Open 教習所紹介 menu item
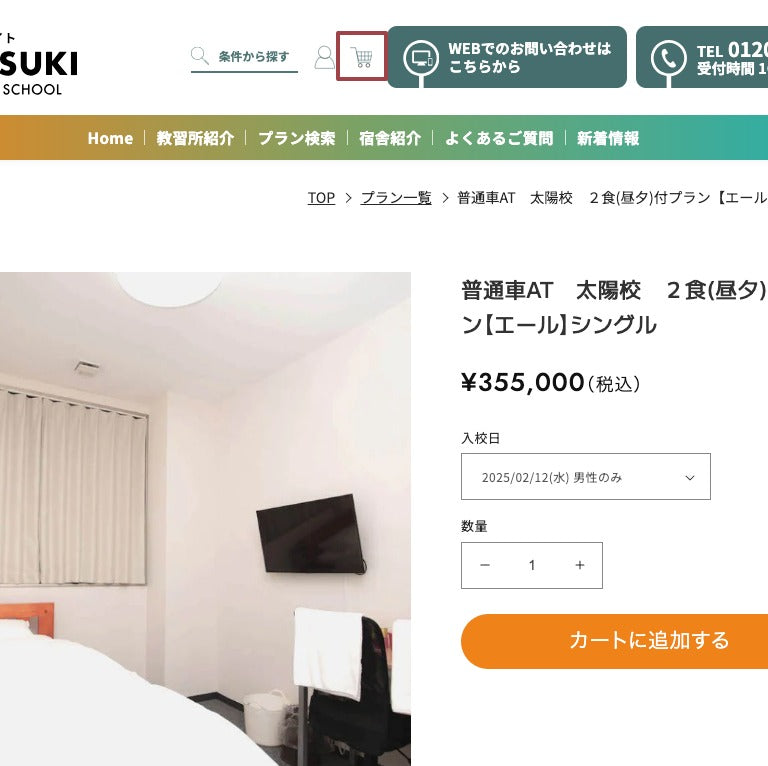768x766 pixels. pos(195,138)
